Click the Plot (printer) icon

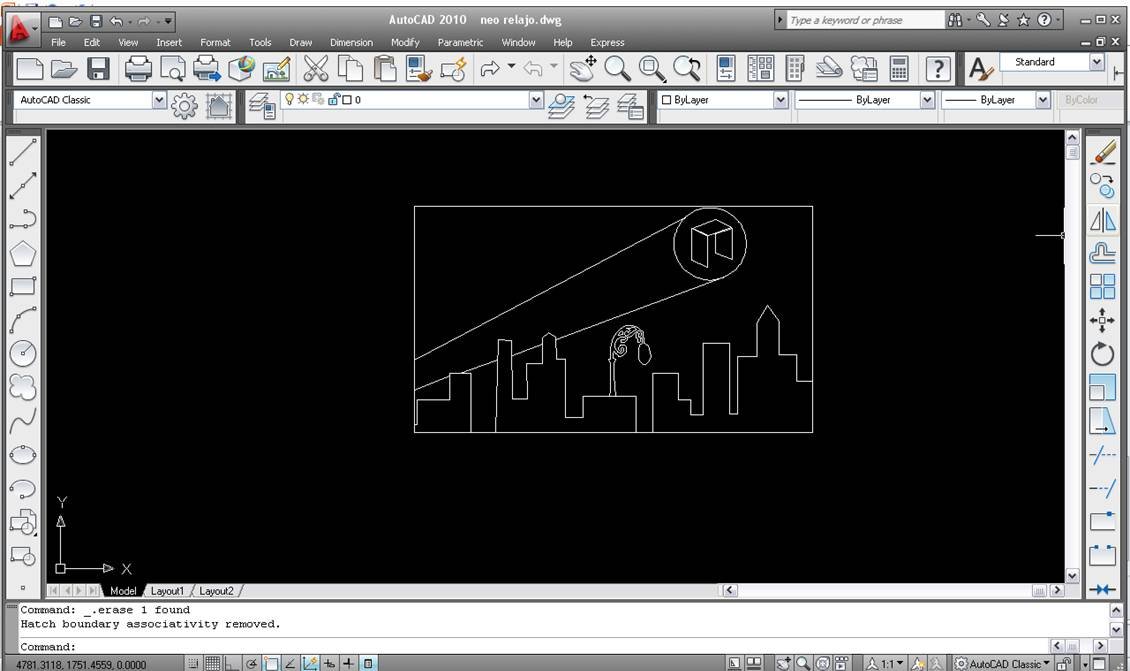point(138,68)
